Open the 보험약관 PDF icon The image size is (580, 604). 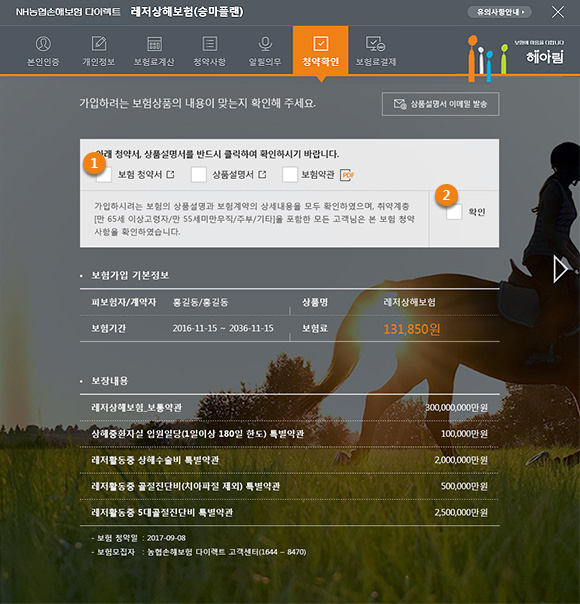(x=347, y=175)
